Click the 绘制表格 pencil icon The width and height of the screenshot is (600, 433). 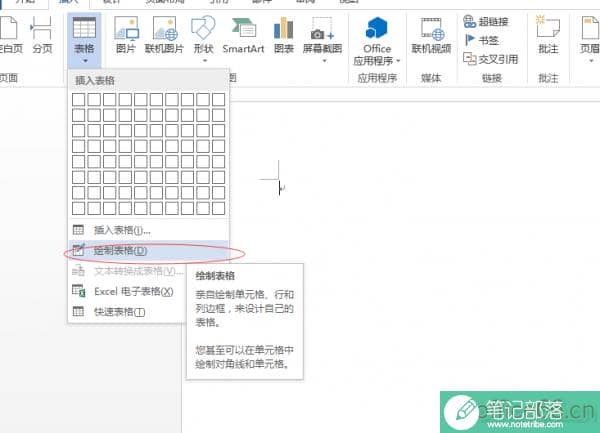pos(78,249)
